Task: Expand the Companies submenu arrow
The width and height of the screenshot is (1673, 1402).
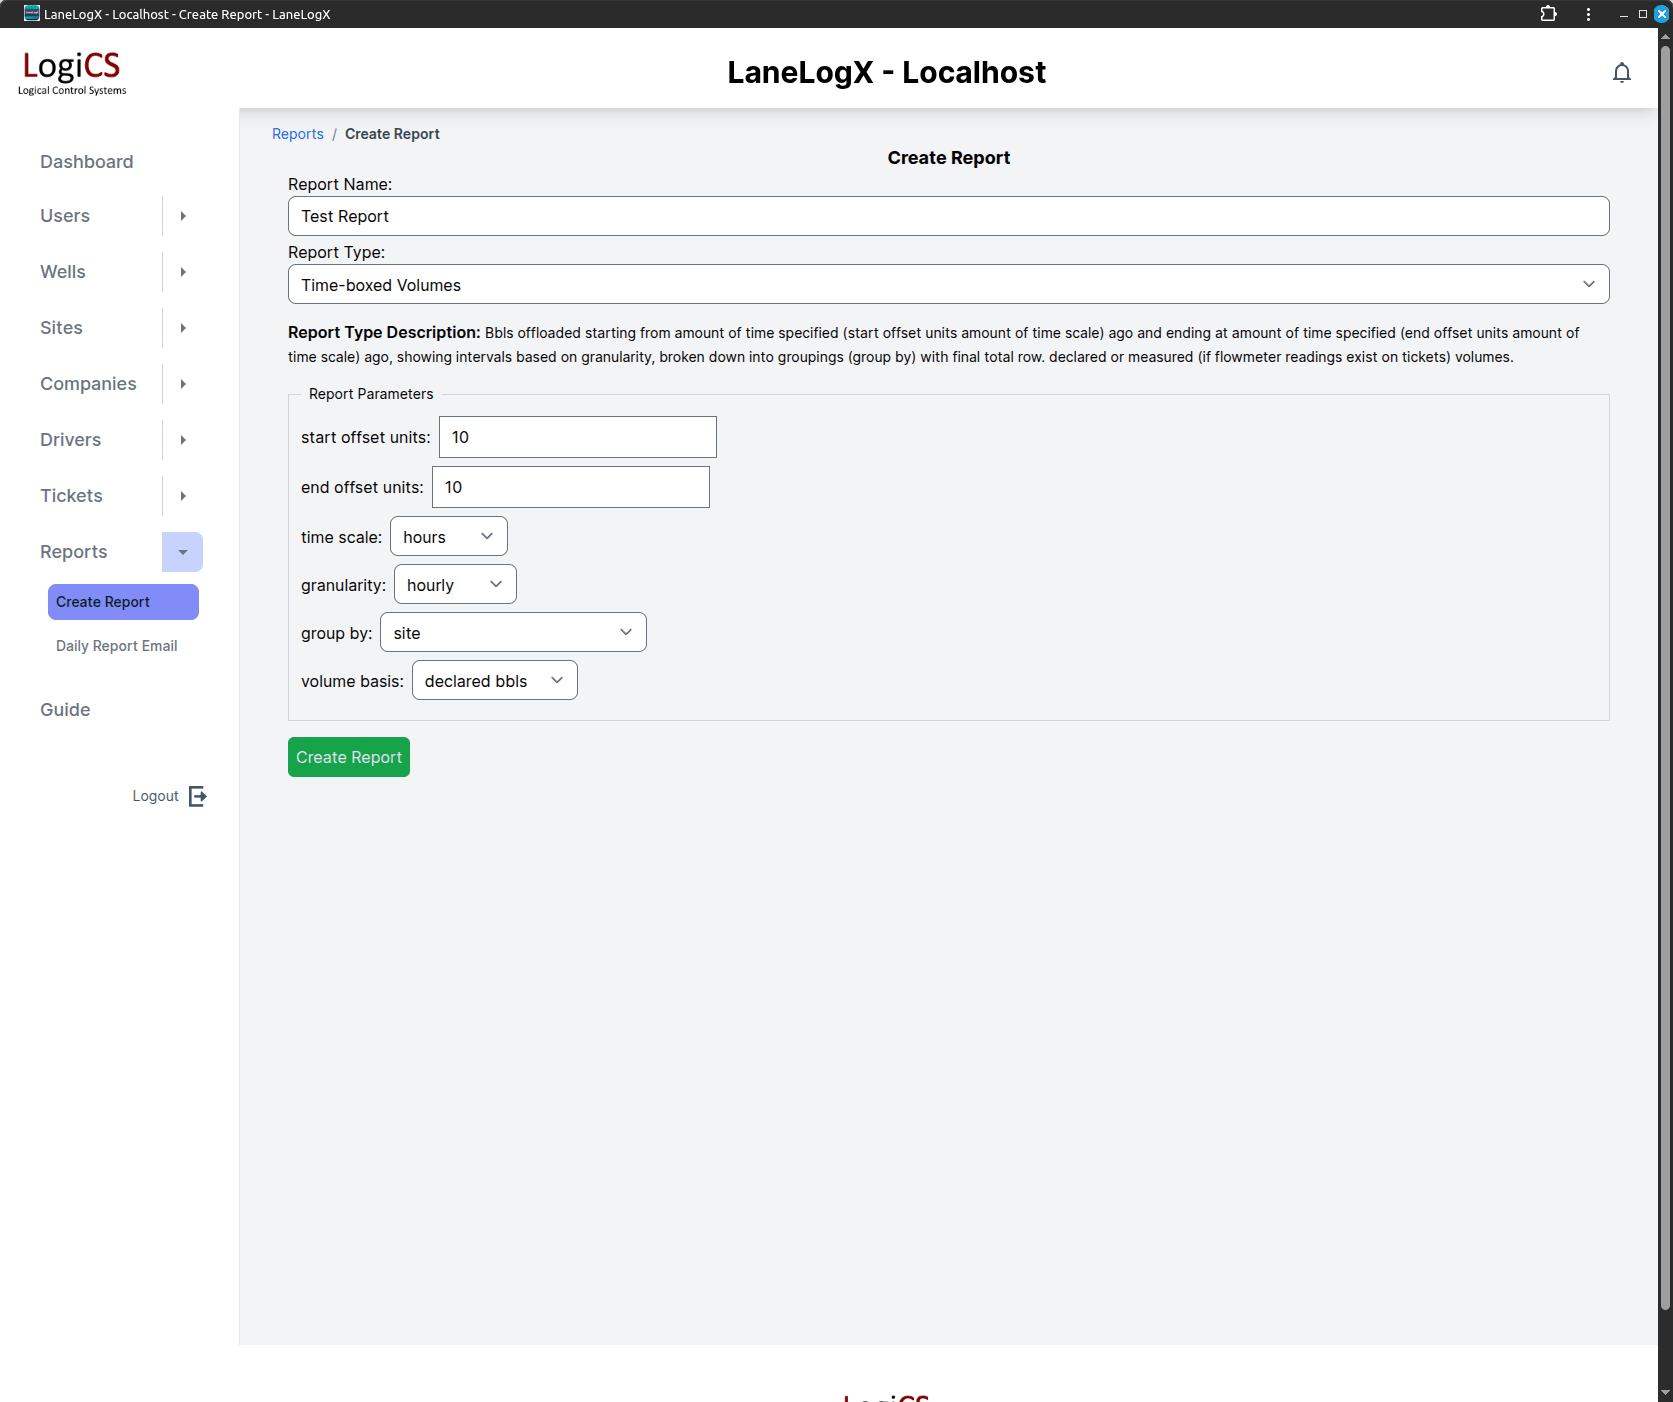Action: click(x=183, y=384)
